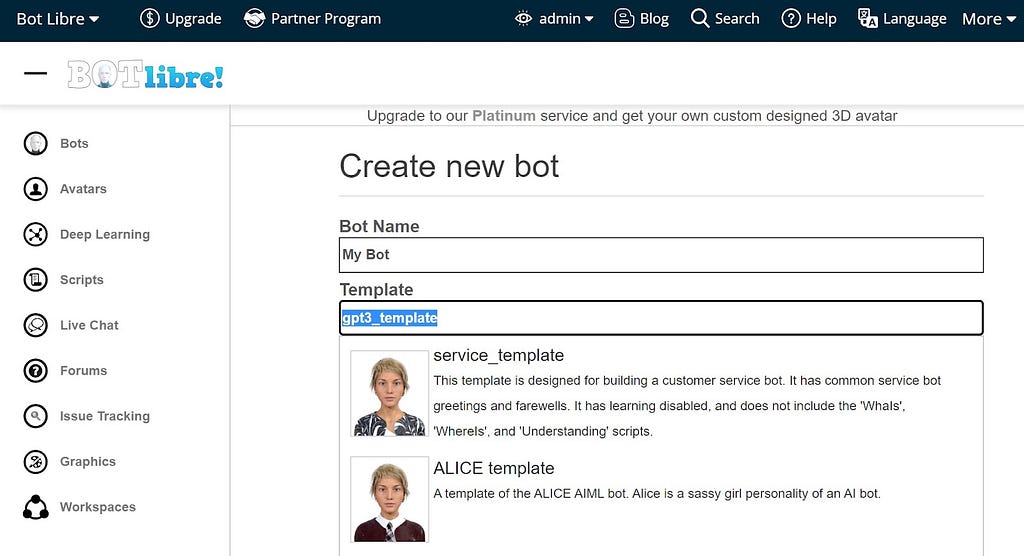Open the Blog menu item
Screen dimensions: 1024x556
[654, 19]
